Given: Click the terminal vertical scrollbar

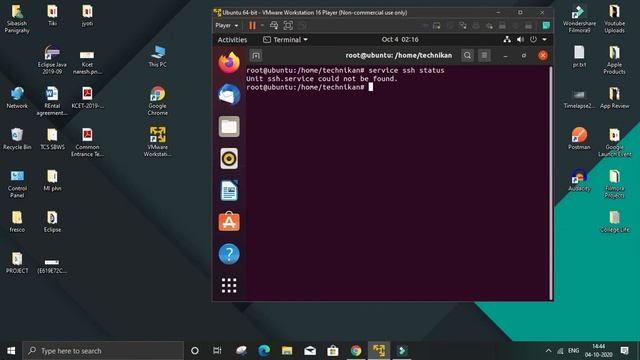Looking at the screenshot, I should point(551,183).
